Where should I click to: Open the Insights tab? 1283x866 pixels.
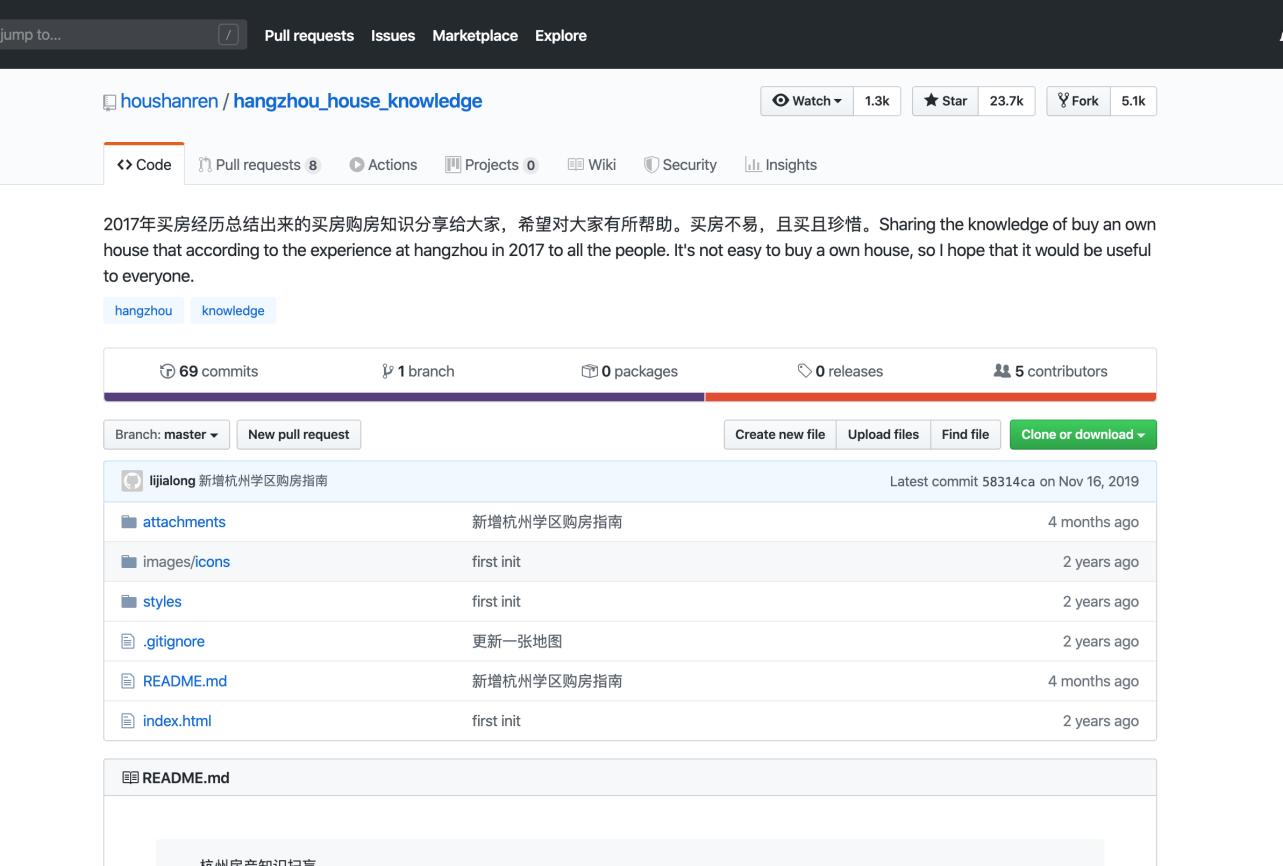pyautogui.click(x=780, y=165)
